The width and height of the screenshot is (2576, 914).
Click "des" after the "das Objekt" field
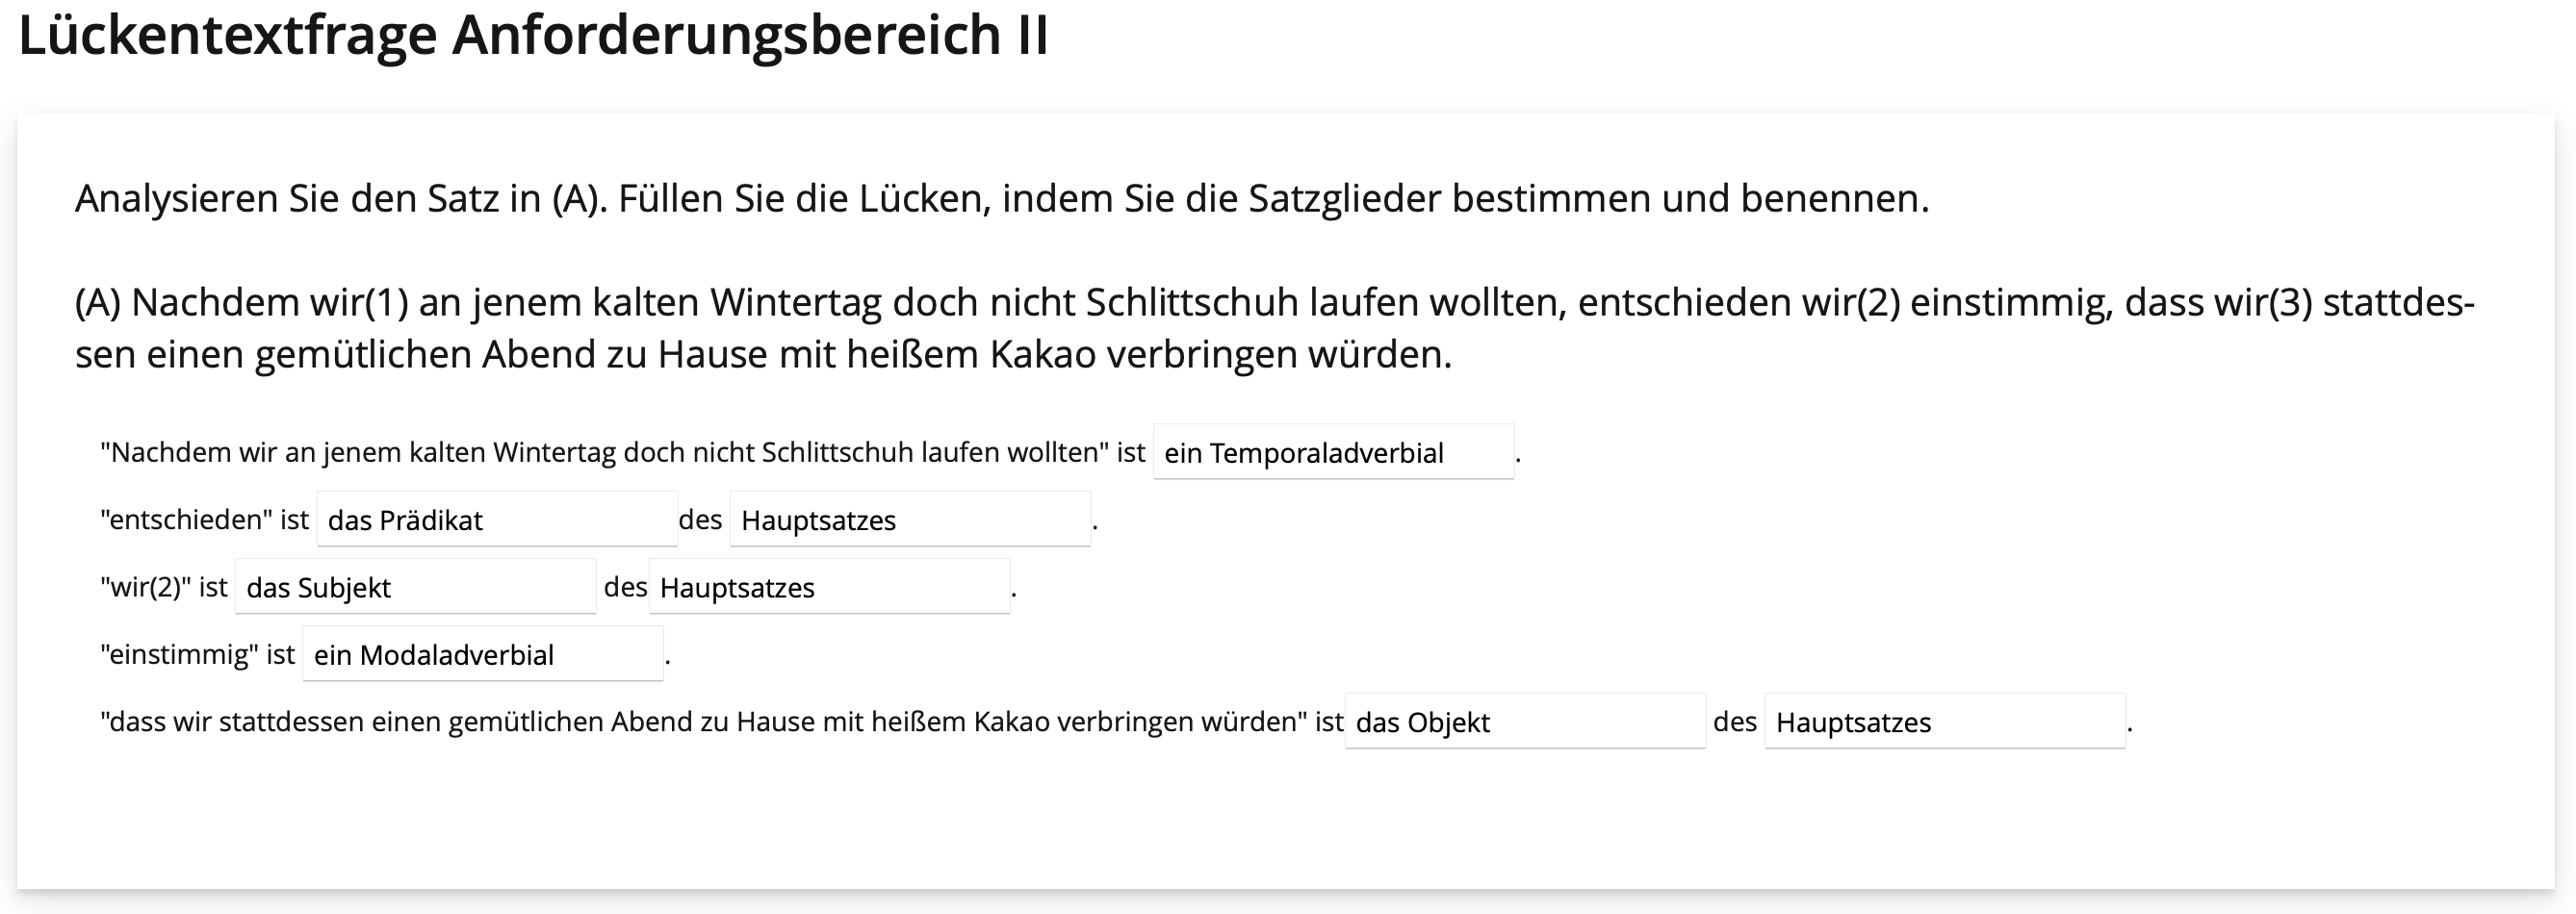pyautogui.click(x=1735, y=722)
